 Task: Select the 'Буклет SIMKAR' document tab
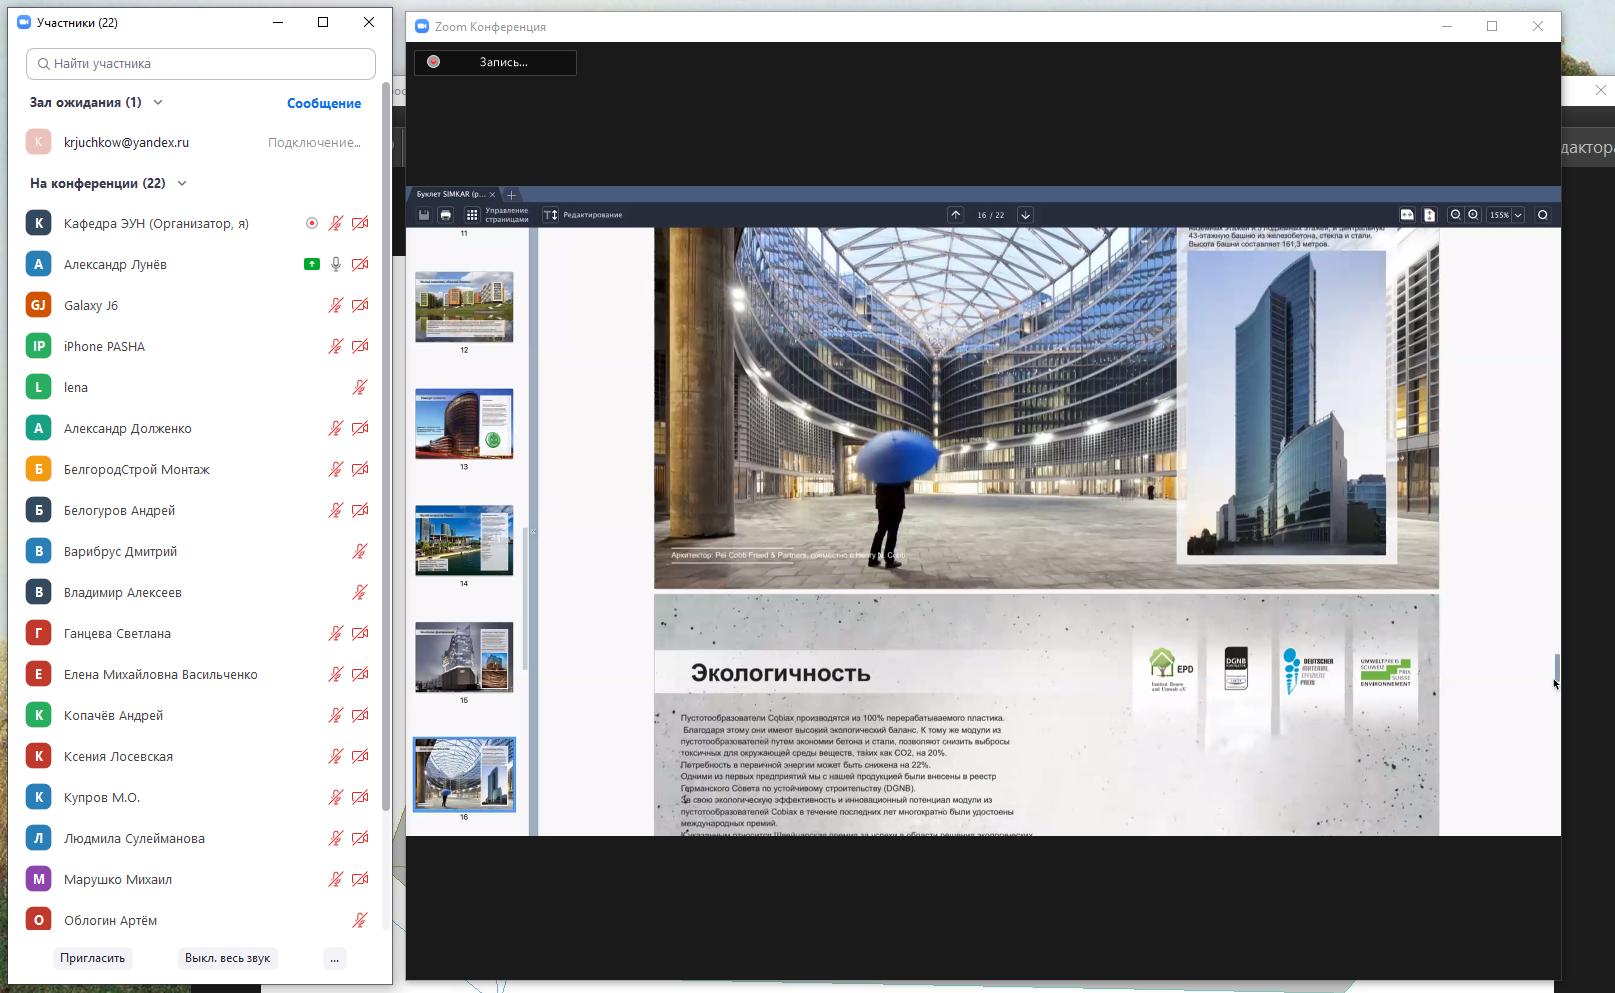[x=450, y=194]
